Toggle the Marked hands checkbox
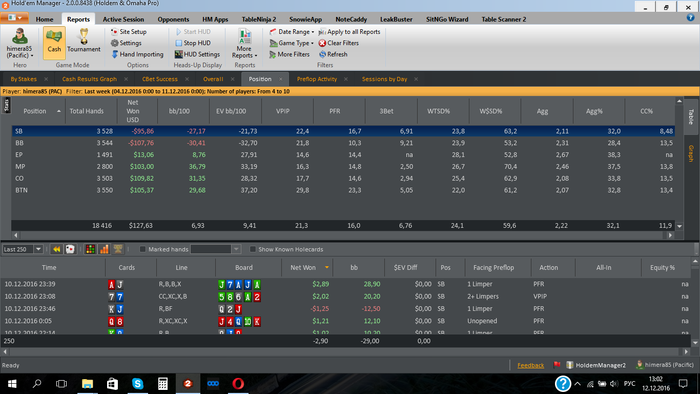Screen dimensions: 700x394 point(142,249)
